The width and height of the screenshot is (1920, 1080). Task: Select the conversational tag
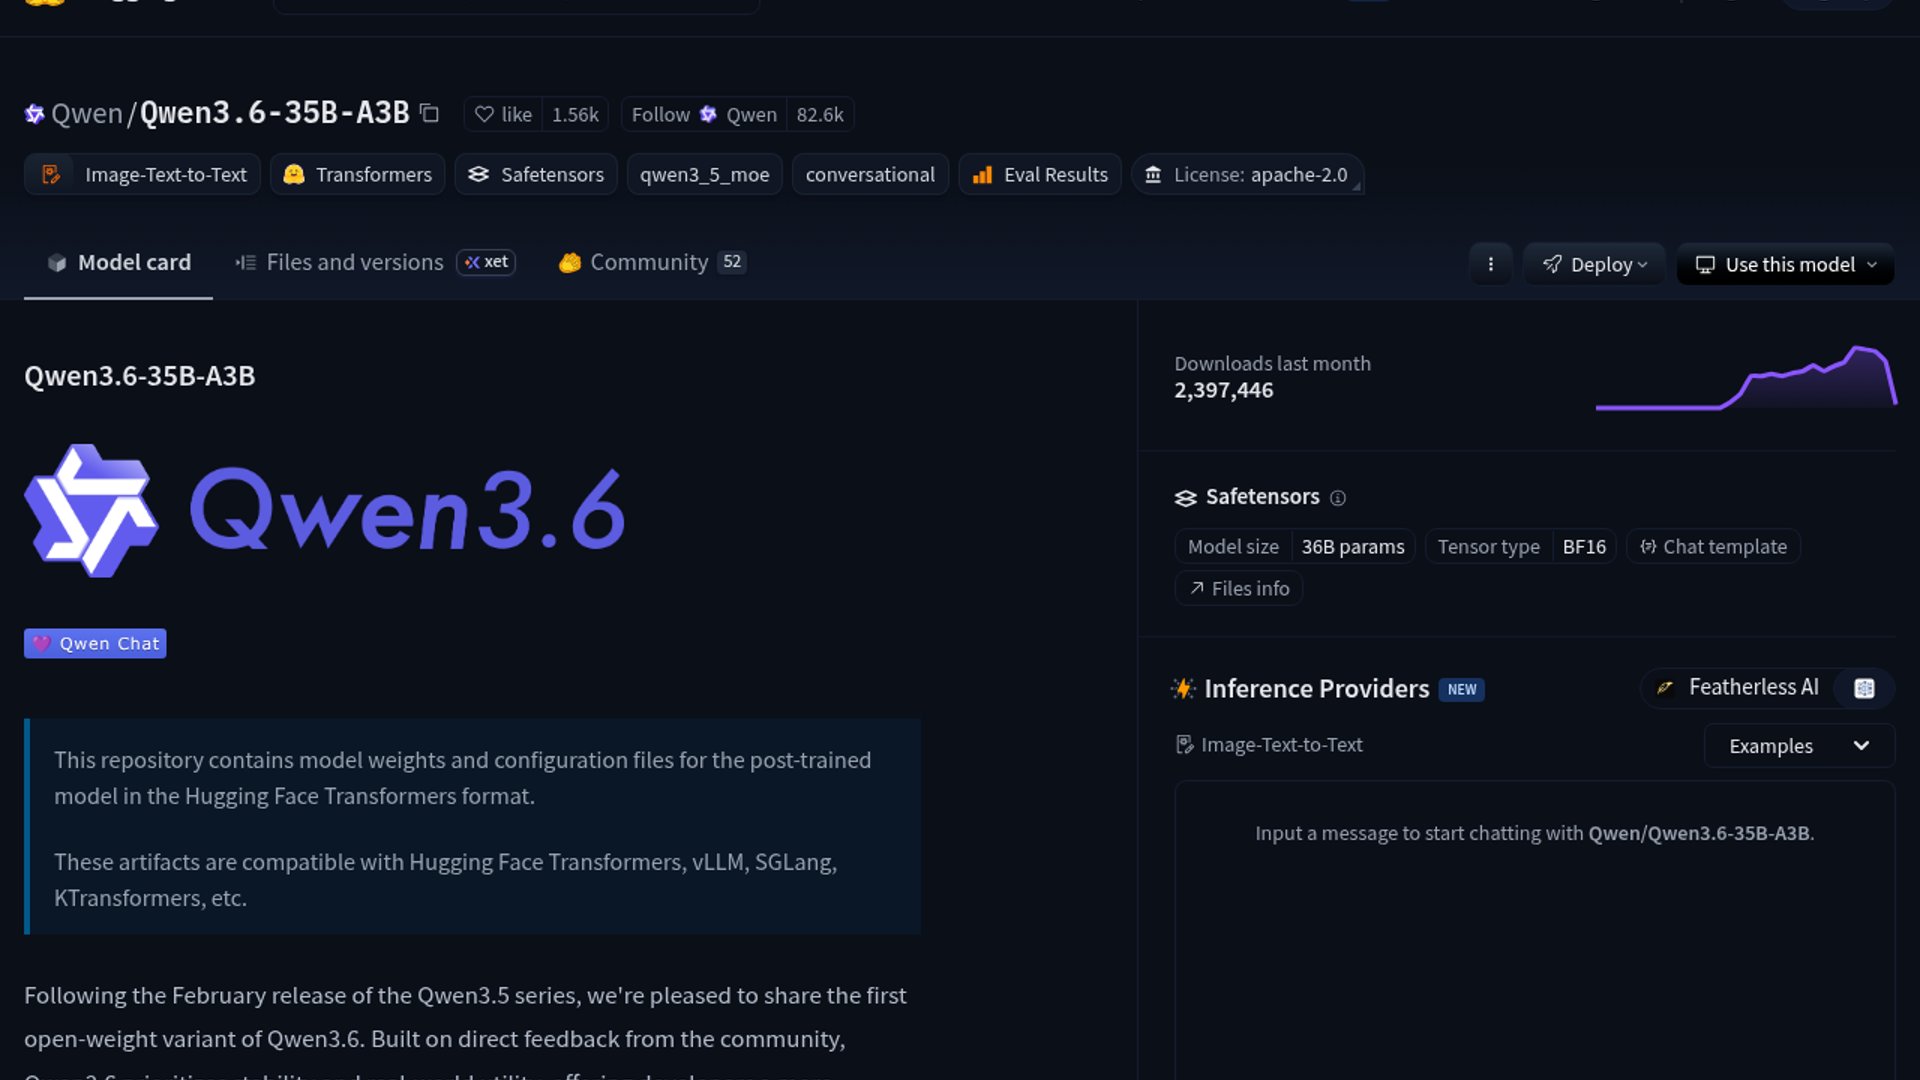pos(870,174)
